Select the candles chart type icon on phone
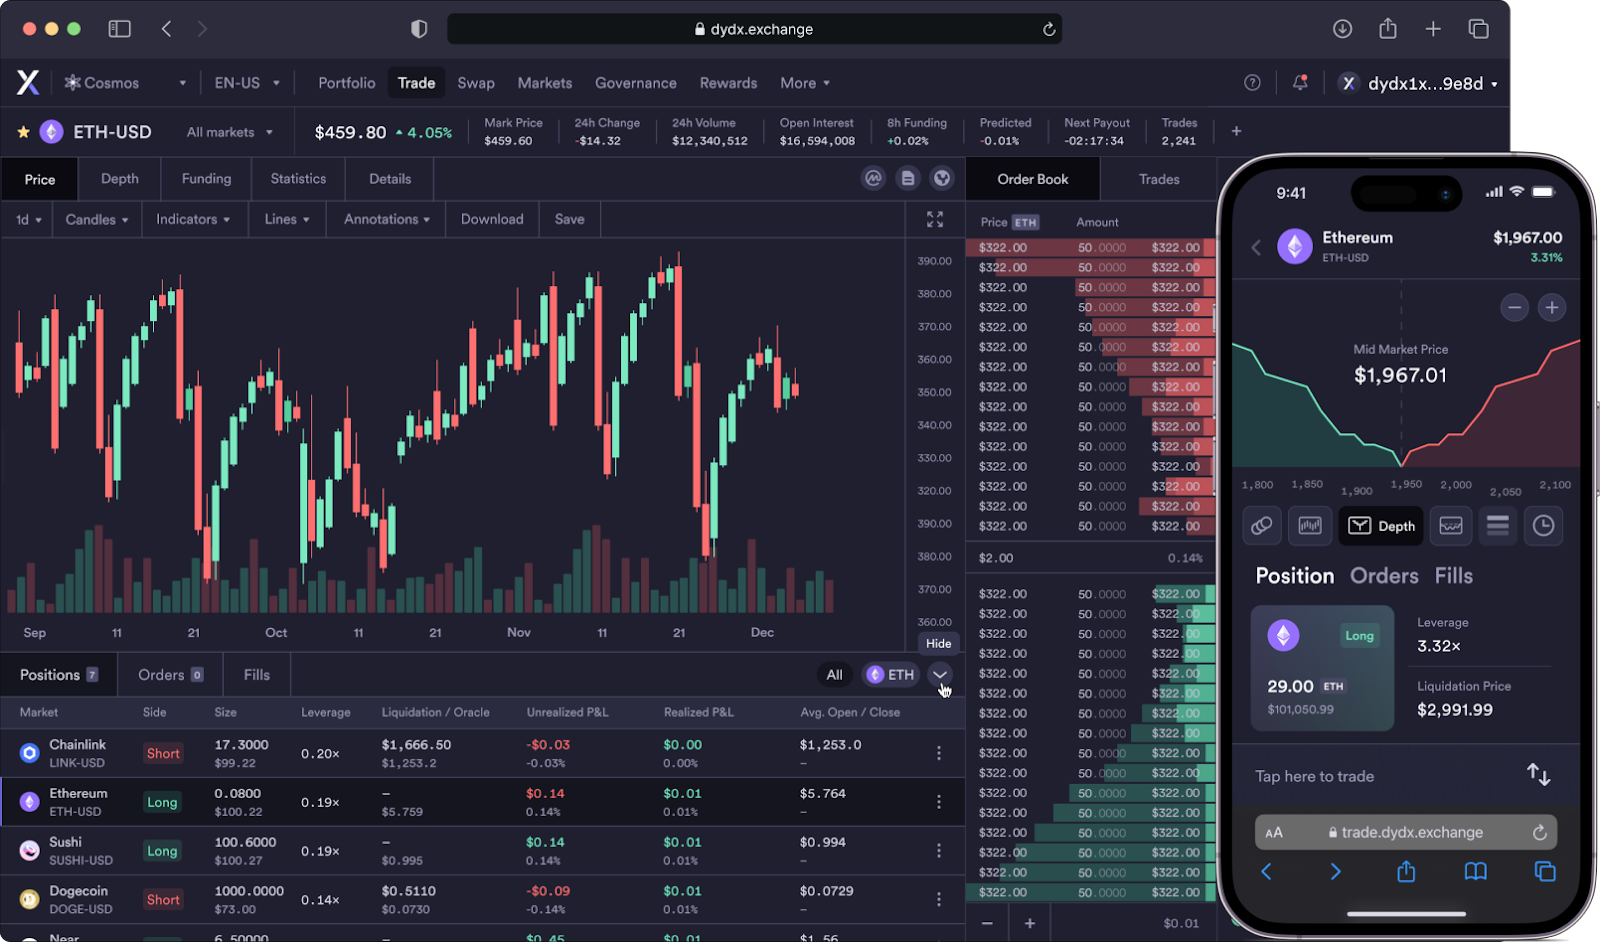Image resolution: width=1600 pixels, height=942 pixels. pyautogui.click(x=1310, y=526)
